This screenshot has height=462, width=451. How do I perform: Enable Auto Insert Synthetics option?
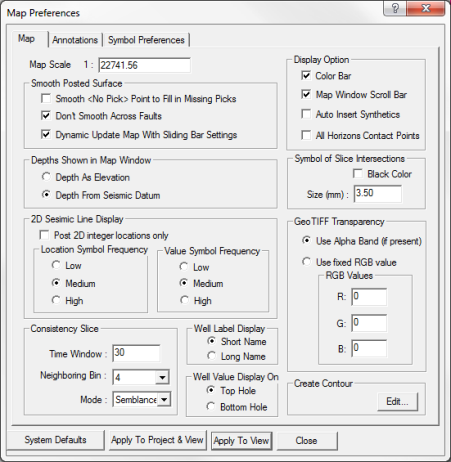[306, 114]
